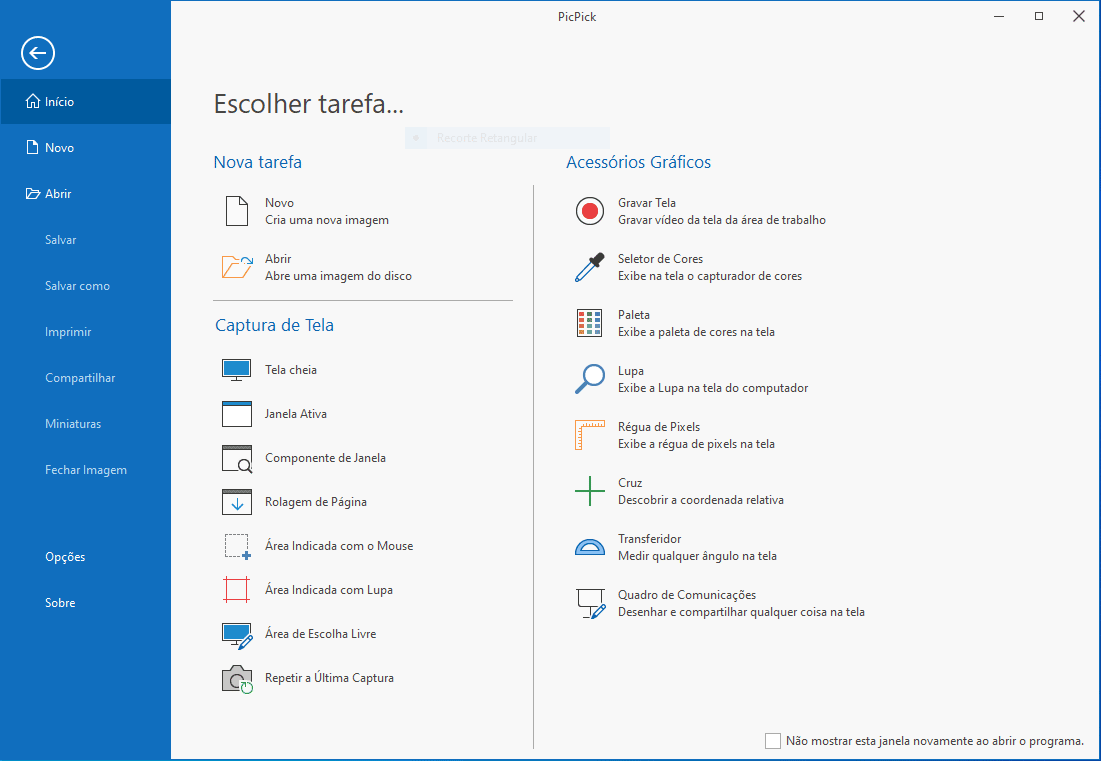Open Compartilhar in the sidebar
Image resolution: width=1101 pixels, height=761 pixels.
coord(86,378)
